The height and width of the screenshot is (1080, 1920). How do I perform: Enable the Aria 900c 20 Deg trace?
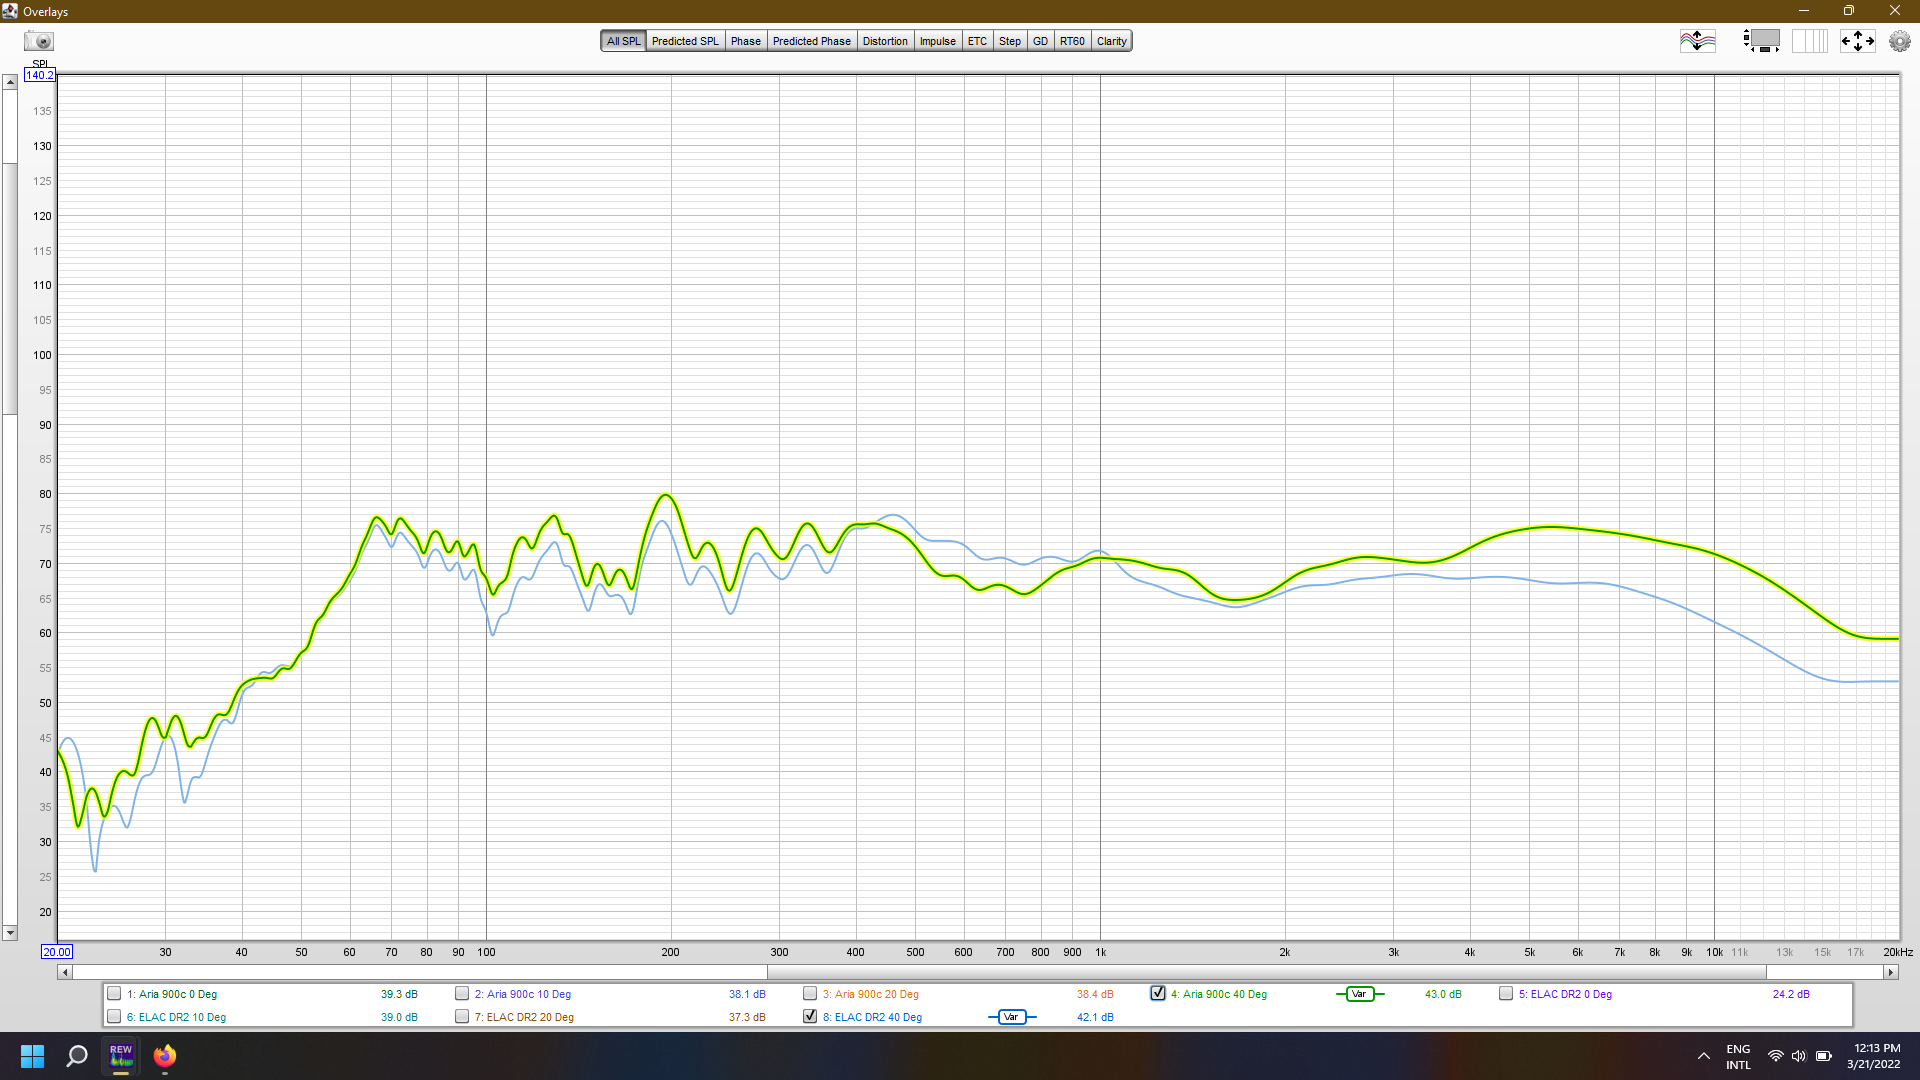click(x=810, y=994)
